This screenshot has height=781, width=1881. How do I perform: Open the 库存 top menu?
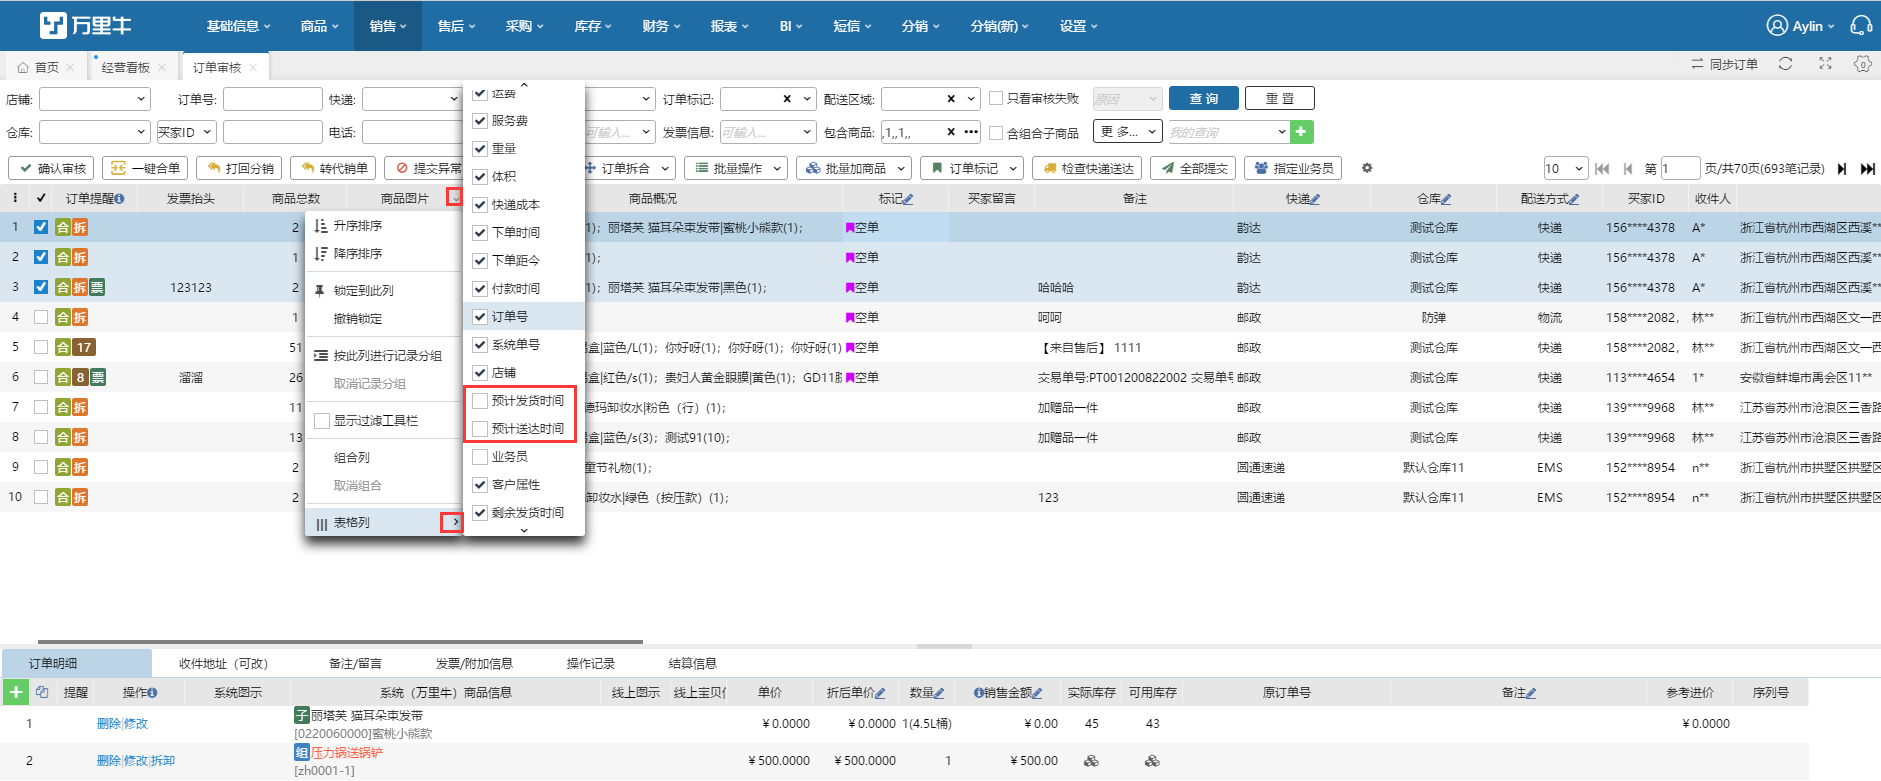(x=592, y=26)
